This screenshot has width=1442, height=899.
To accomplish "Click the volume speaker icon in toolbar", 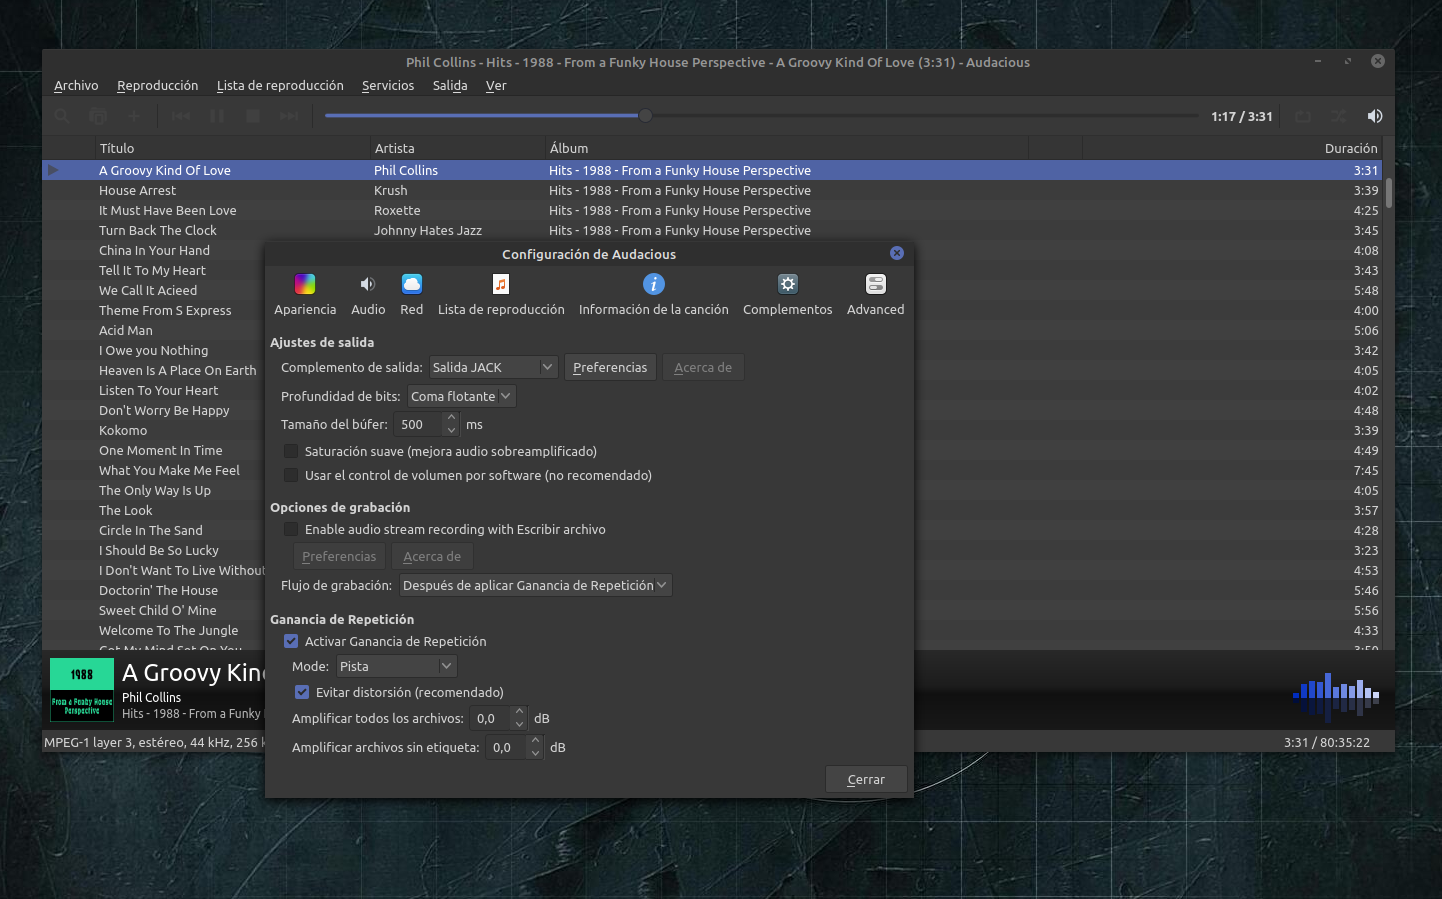I will coord(1375,116).
